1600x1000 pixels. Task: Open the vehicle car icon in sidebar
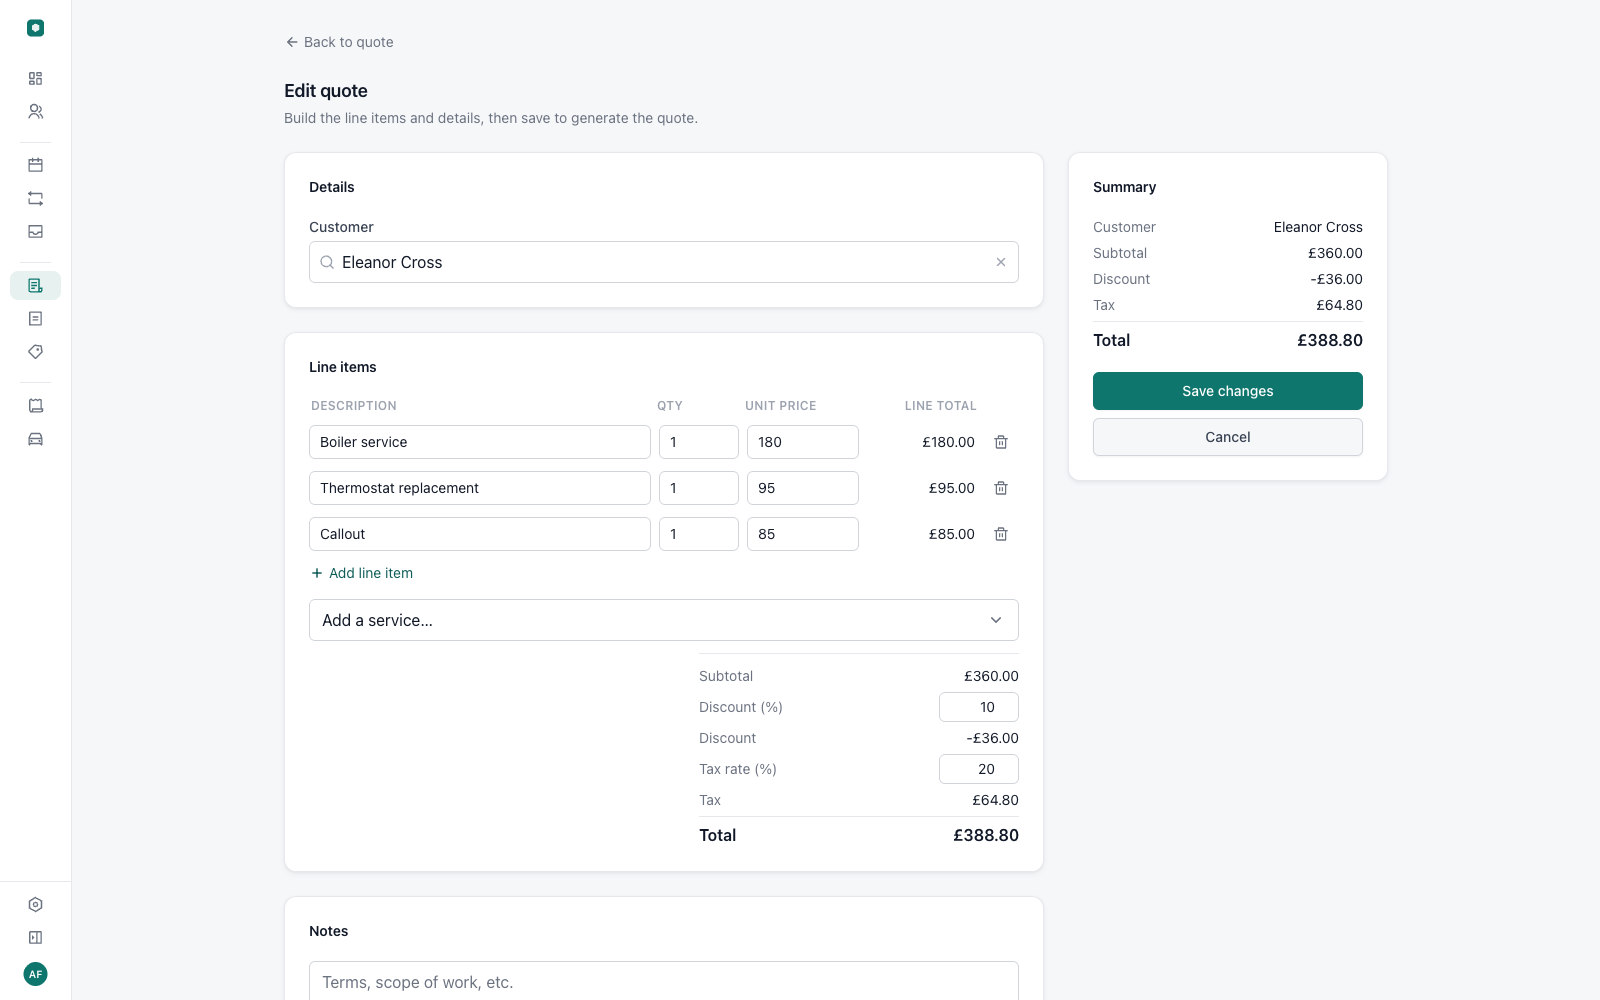click(x=35, y=438)
